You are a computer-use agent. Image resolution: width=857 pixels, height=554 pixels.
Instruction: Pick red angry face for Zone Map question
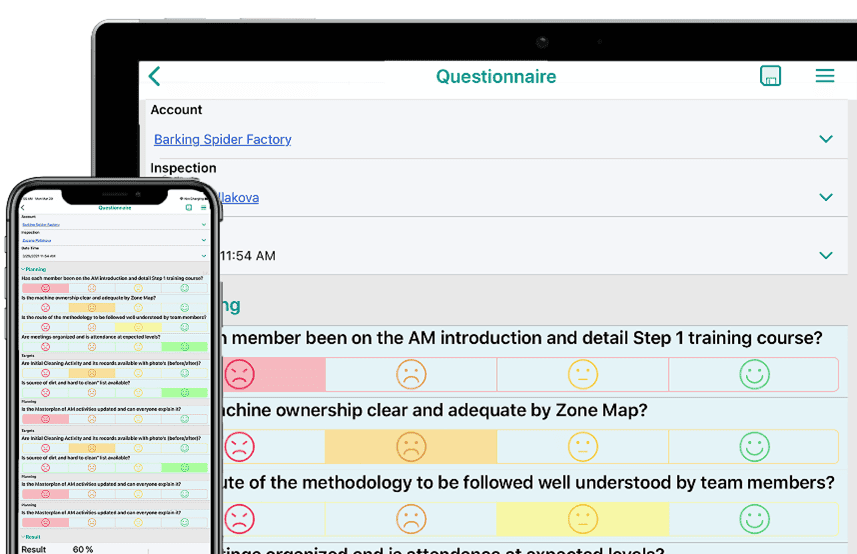(x=240, y=446)
